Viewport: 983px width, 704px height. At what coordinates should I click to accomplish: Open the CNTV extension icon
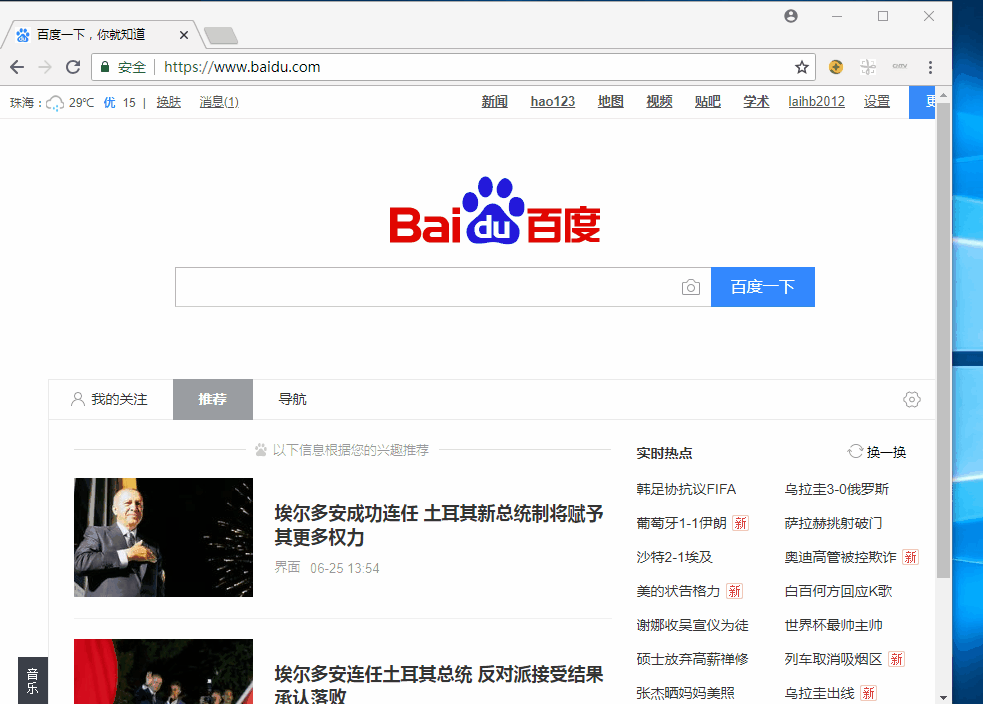click(x=900, y=66)
